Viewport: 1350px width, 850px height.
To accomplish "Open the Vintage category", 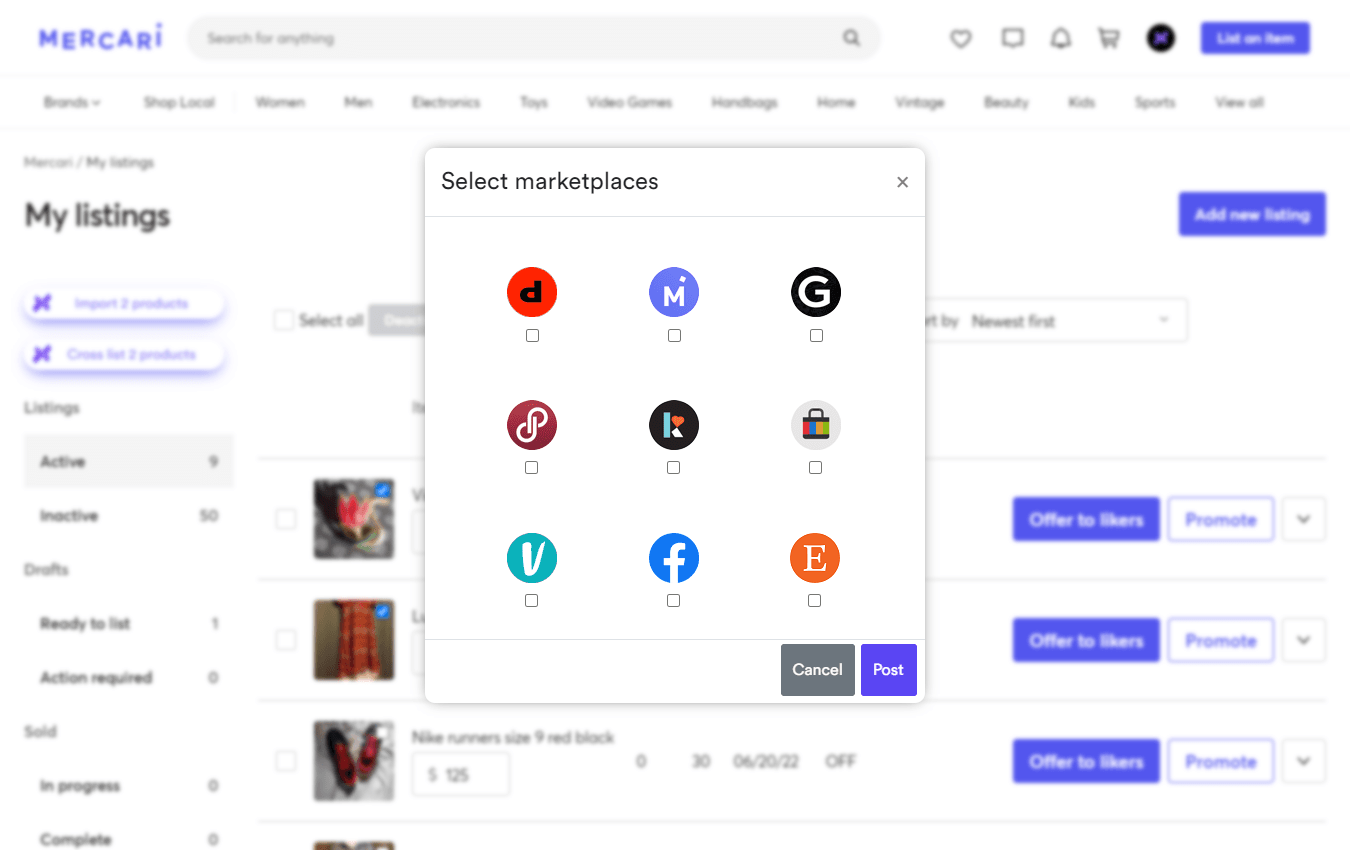I will (x=920, y=102).
